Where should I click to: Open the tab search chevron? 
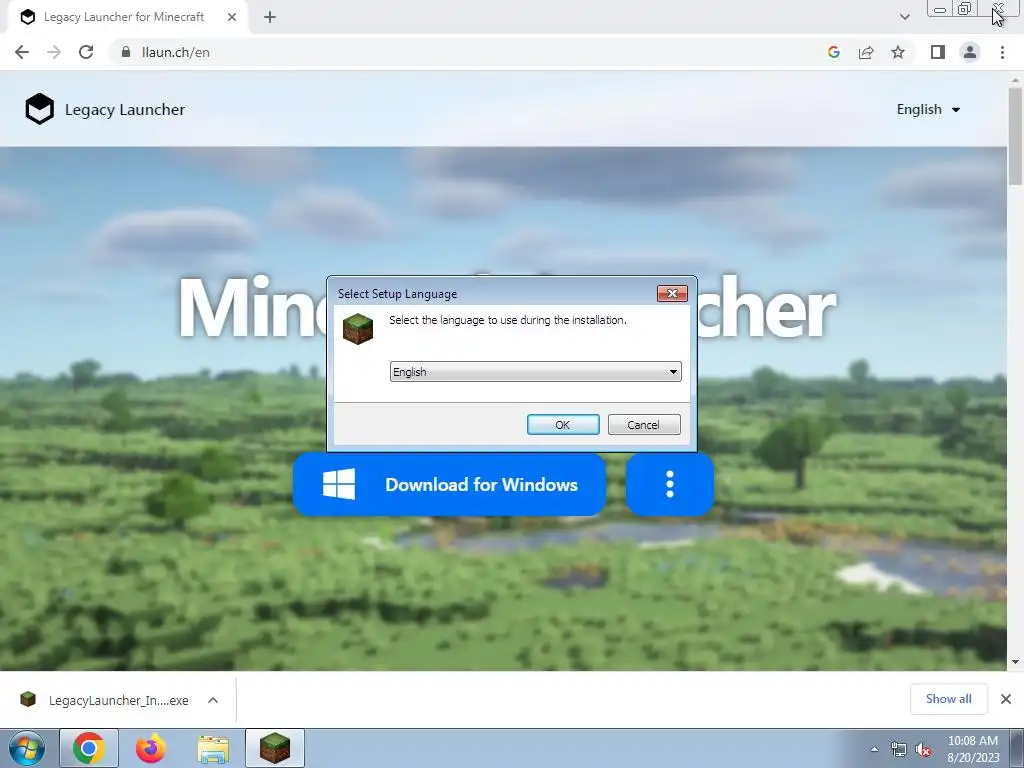(x=904, y=17)
